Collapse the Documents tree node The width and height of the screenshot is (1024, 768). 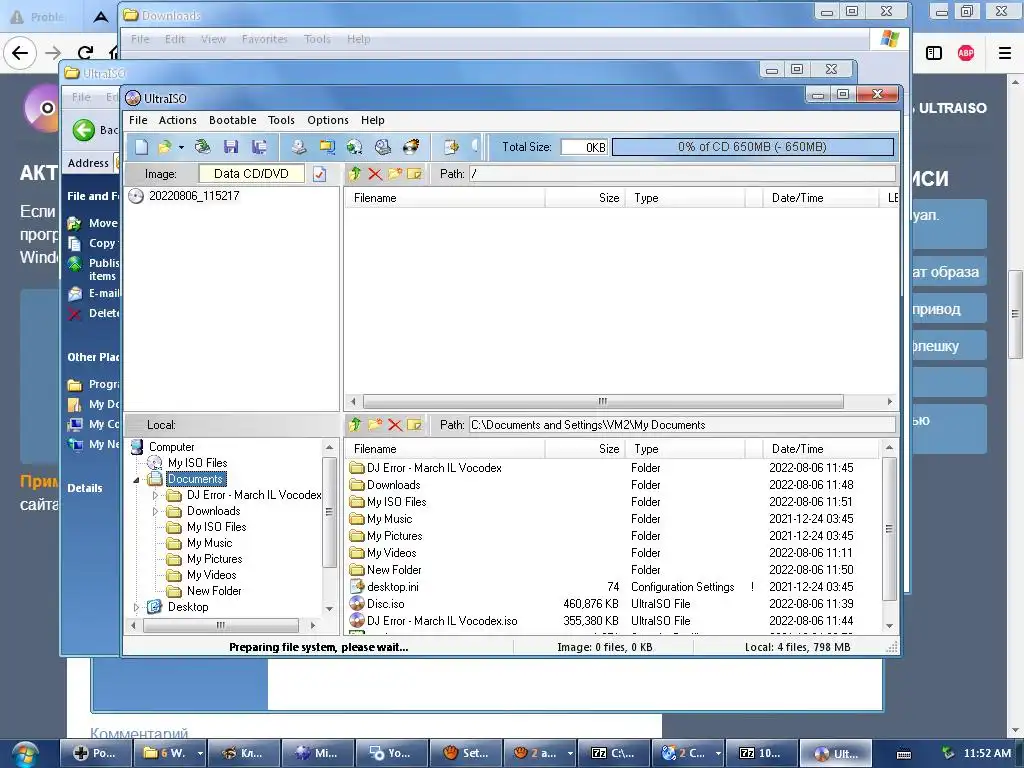(x=136, y=479)
